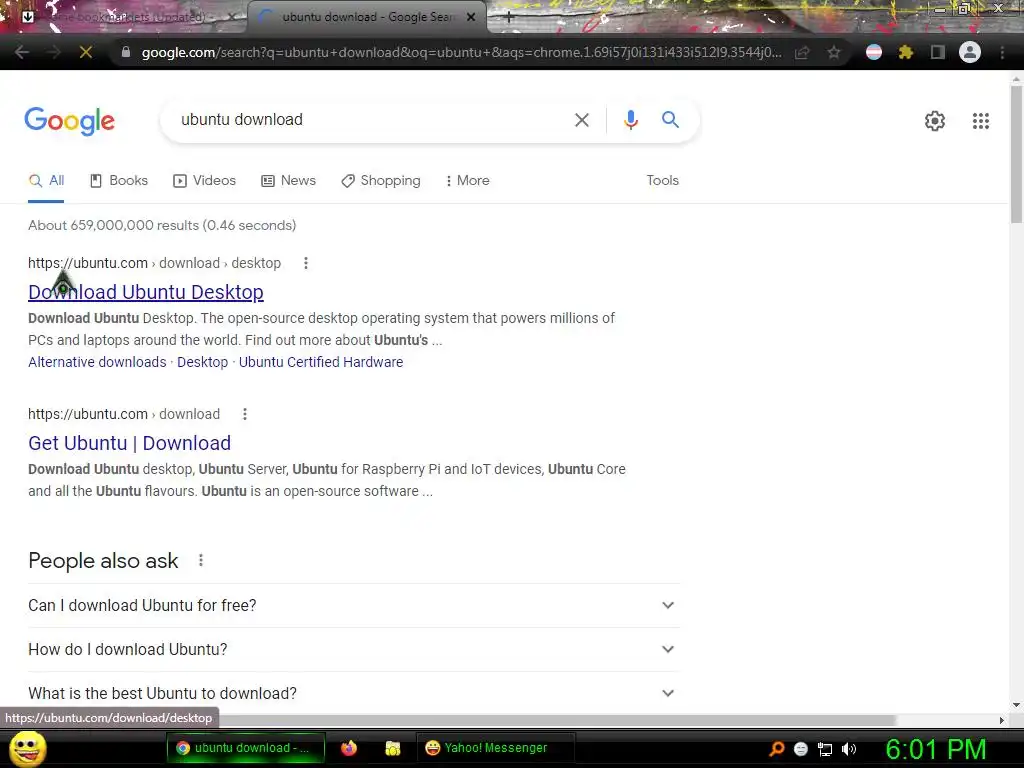Viewport: 1024px width, 768px height.
Task: Click the browser back arrow
Action: [21, 52]
